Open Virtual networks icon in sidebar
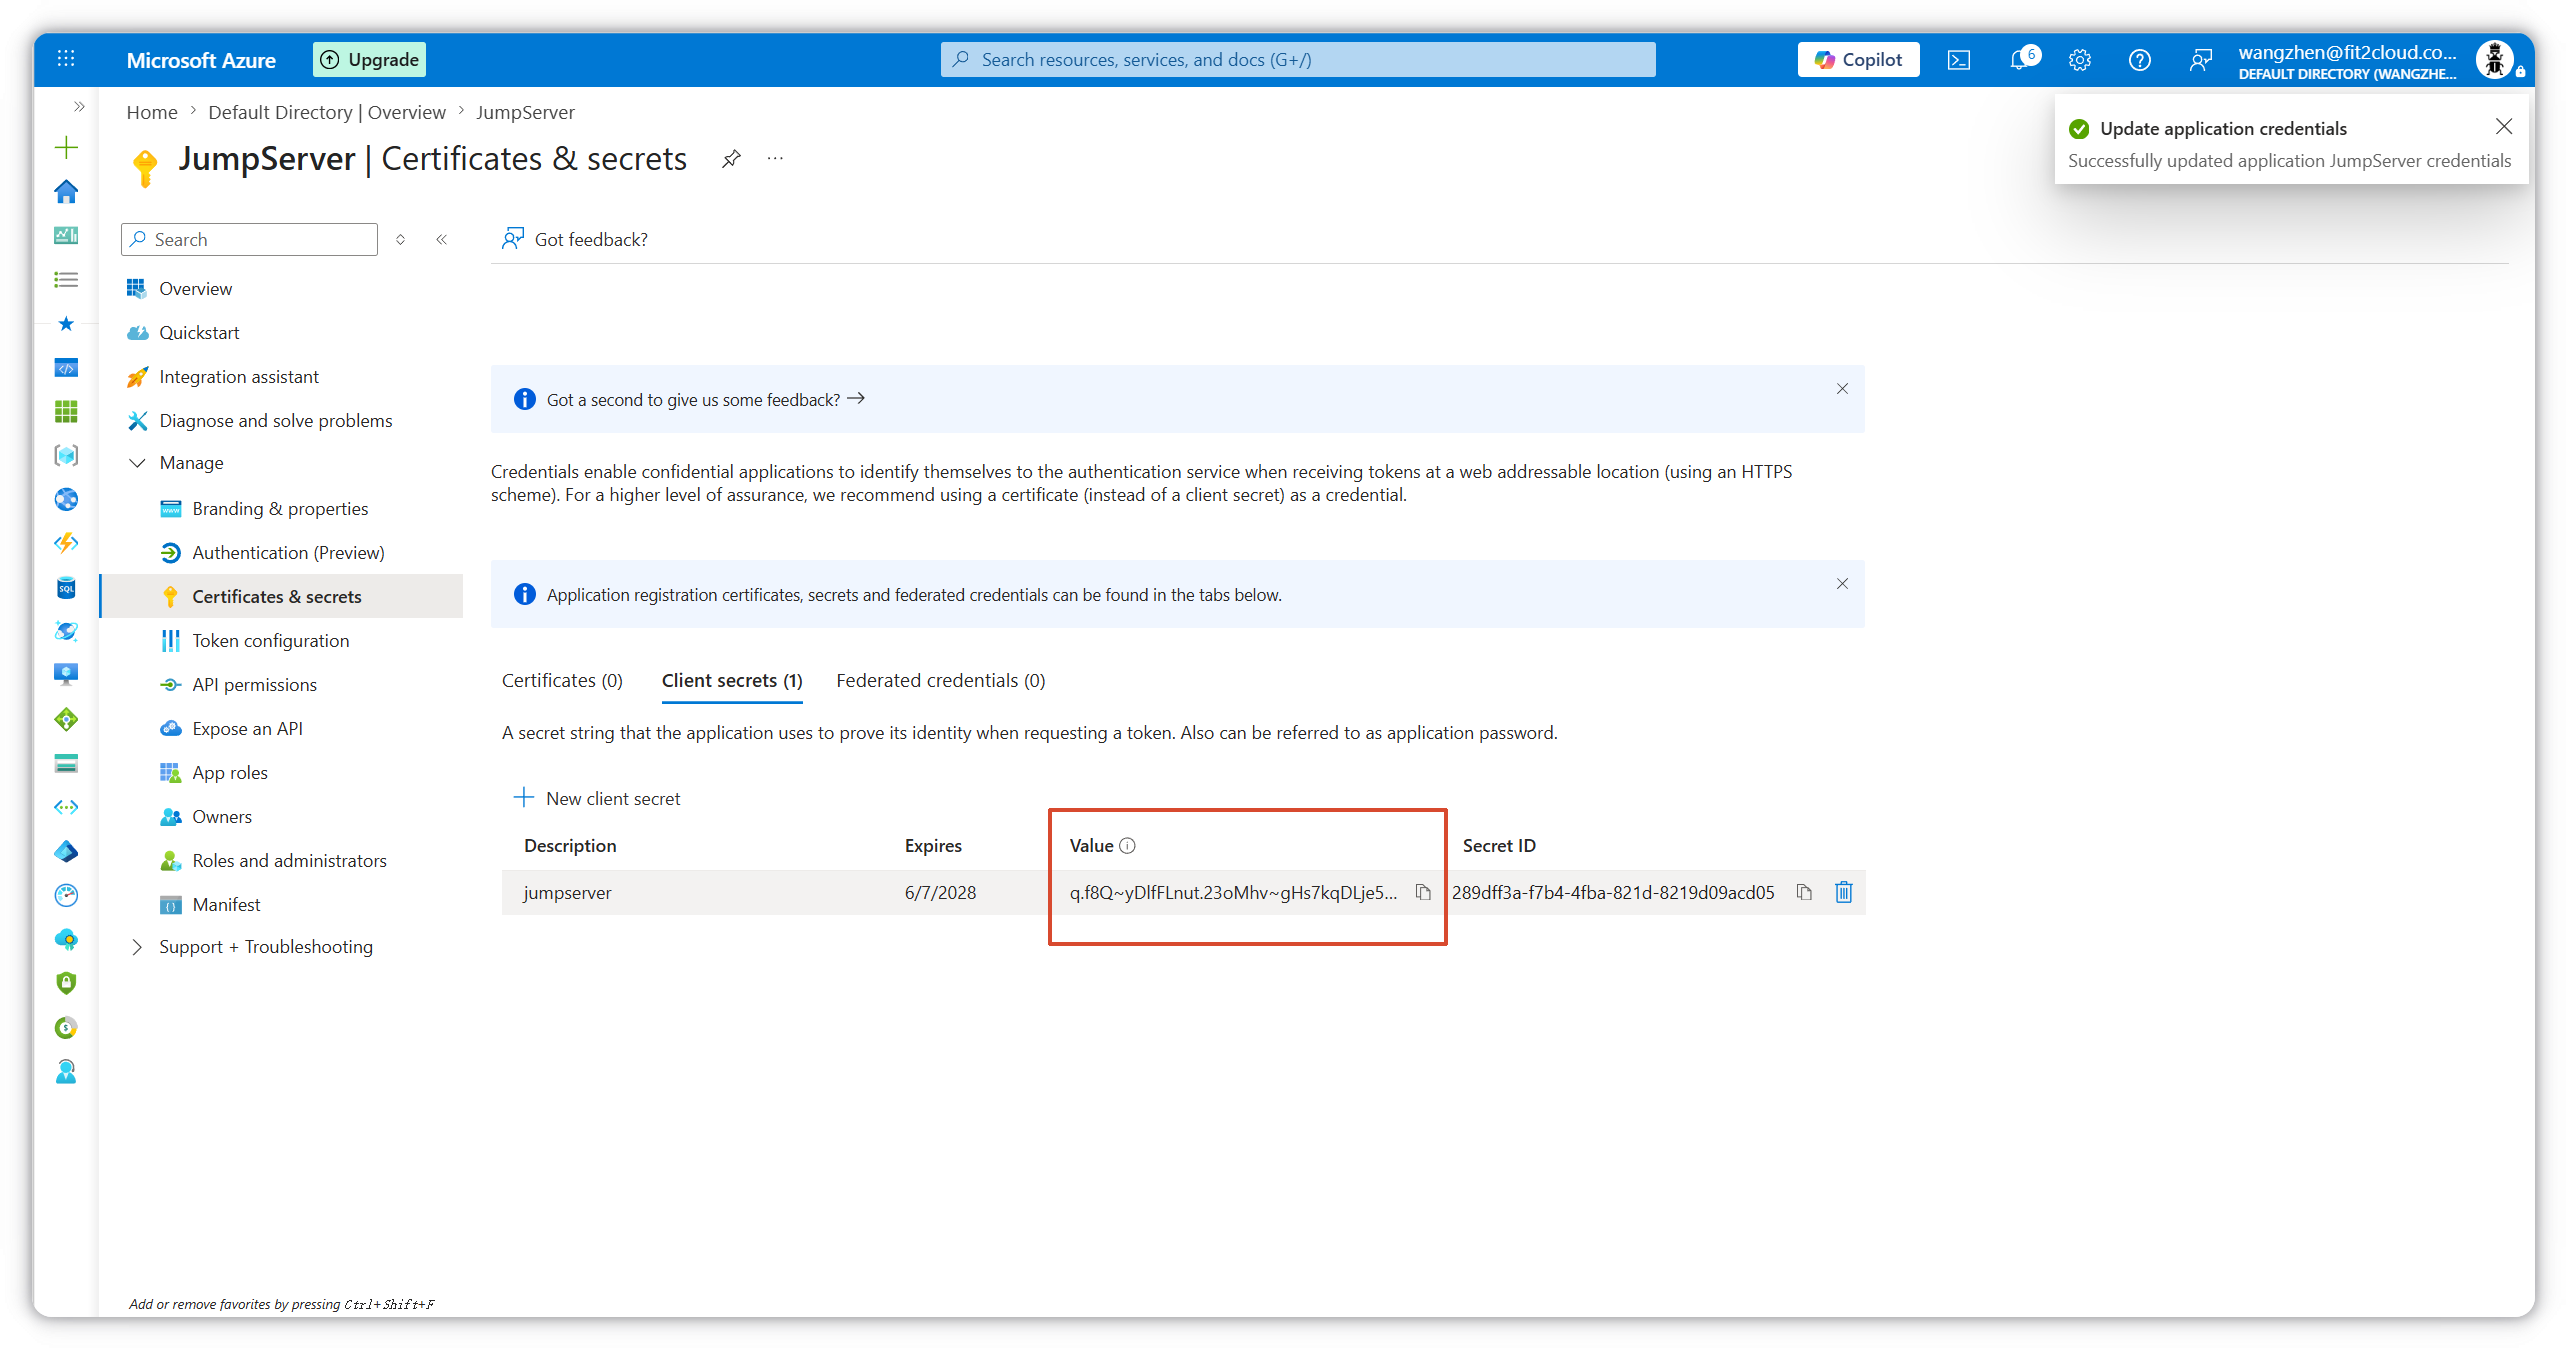 (66, 807)
